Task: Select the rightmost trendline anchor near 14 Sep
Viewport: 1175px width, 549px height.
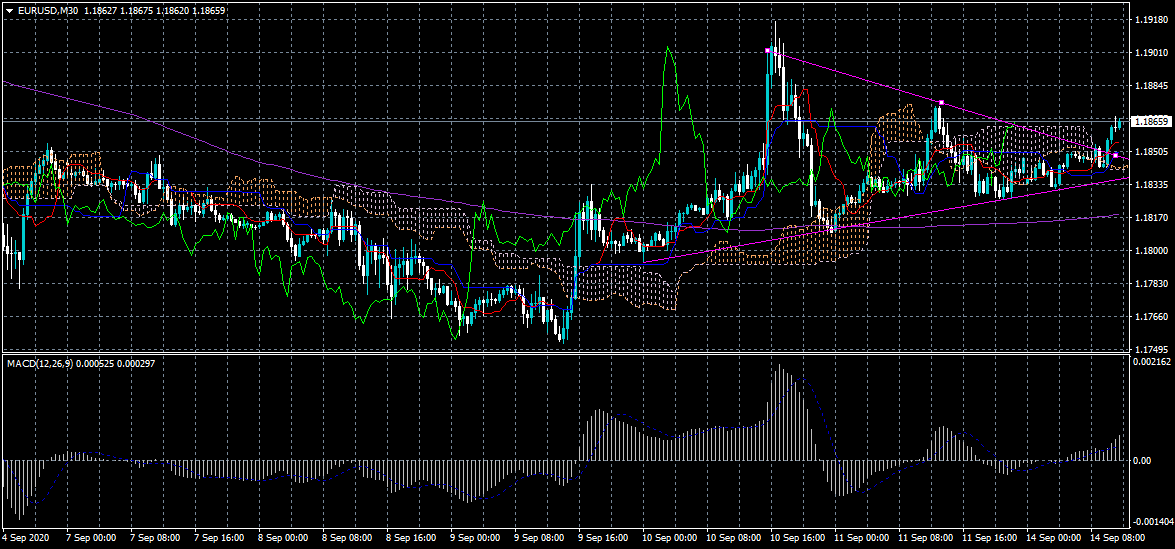Action: 1115,155
